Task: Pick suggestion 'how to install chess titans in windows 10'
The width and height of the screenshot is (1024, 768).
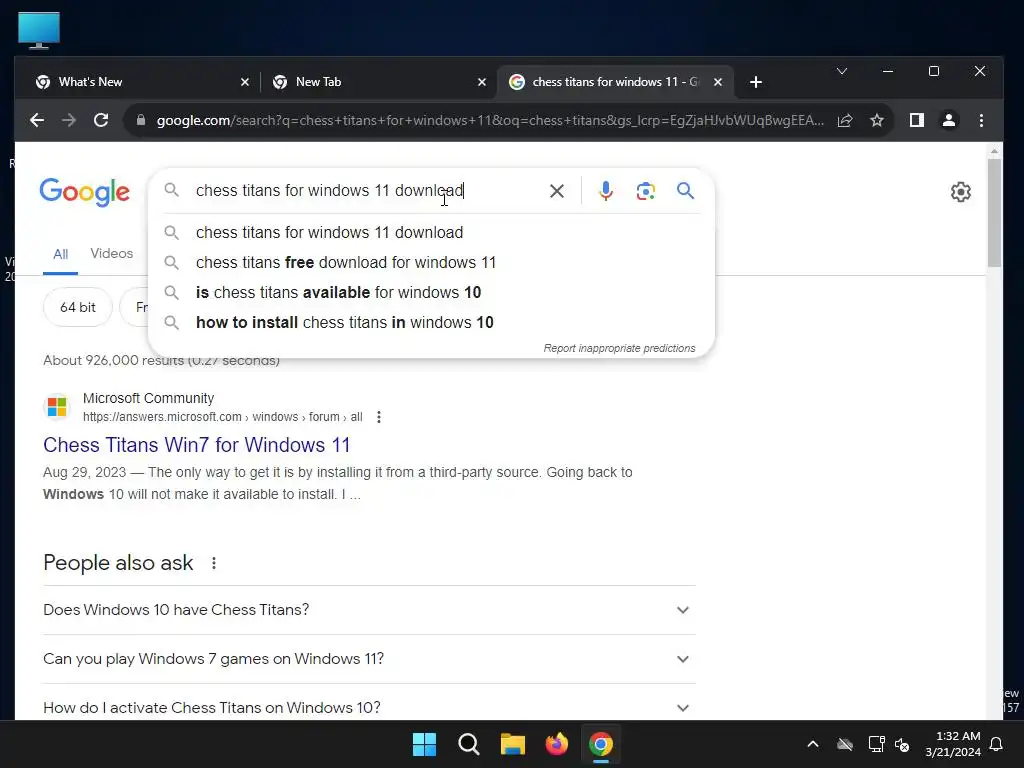Action: pos(431,323)
